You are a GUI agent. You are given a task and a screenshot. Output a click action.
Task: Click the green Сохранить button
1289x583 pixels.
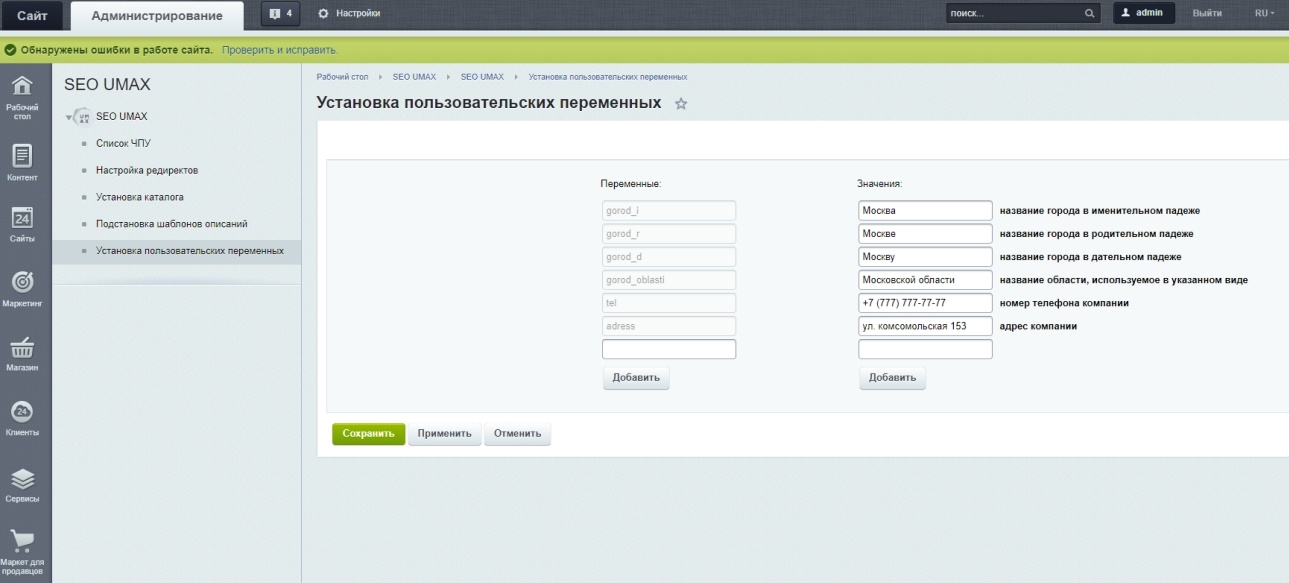368,433
